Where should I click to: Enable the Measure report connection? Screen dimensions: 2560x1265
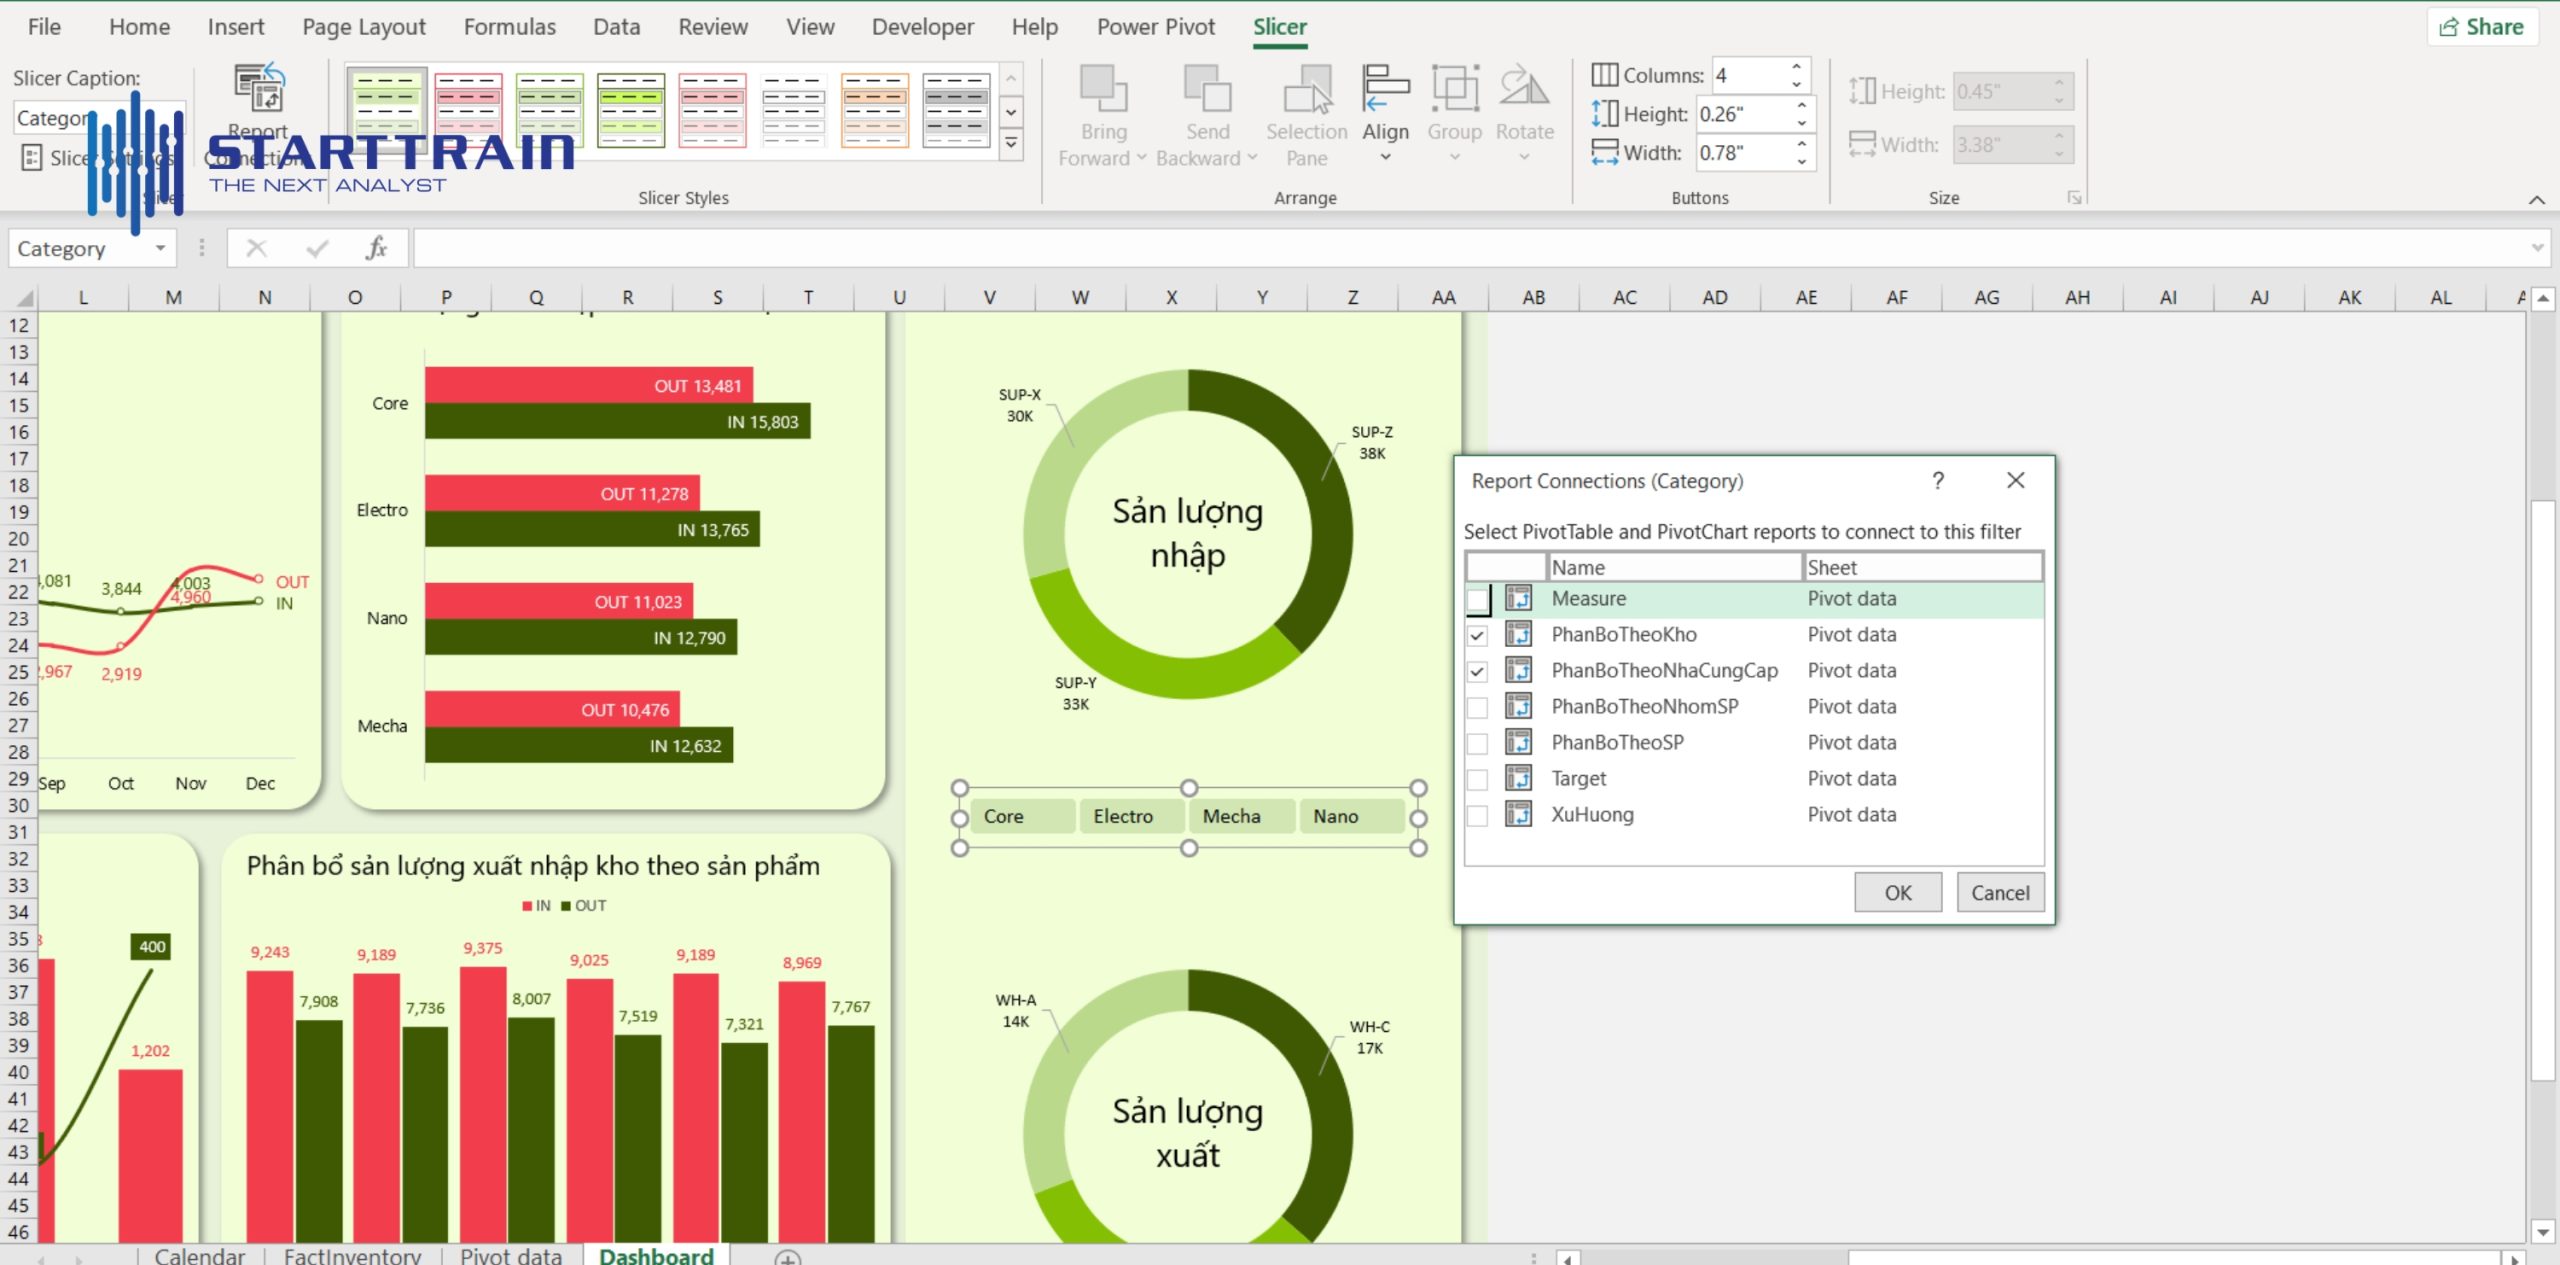(1478, 598)
